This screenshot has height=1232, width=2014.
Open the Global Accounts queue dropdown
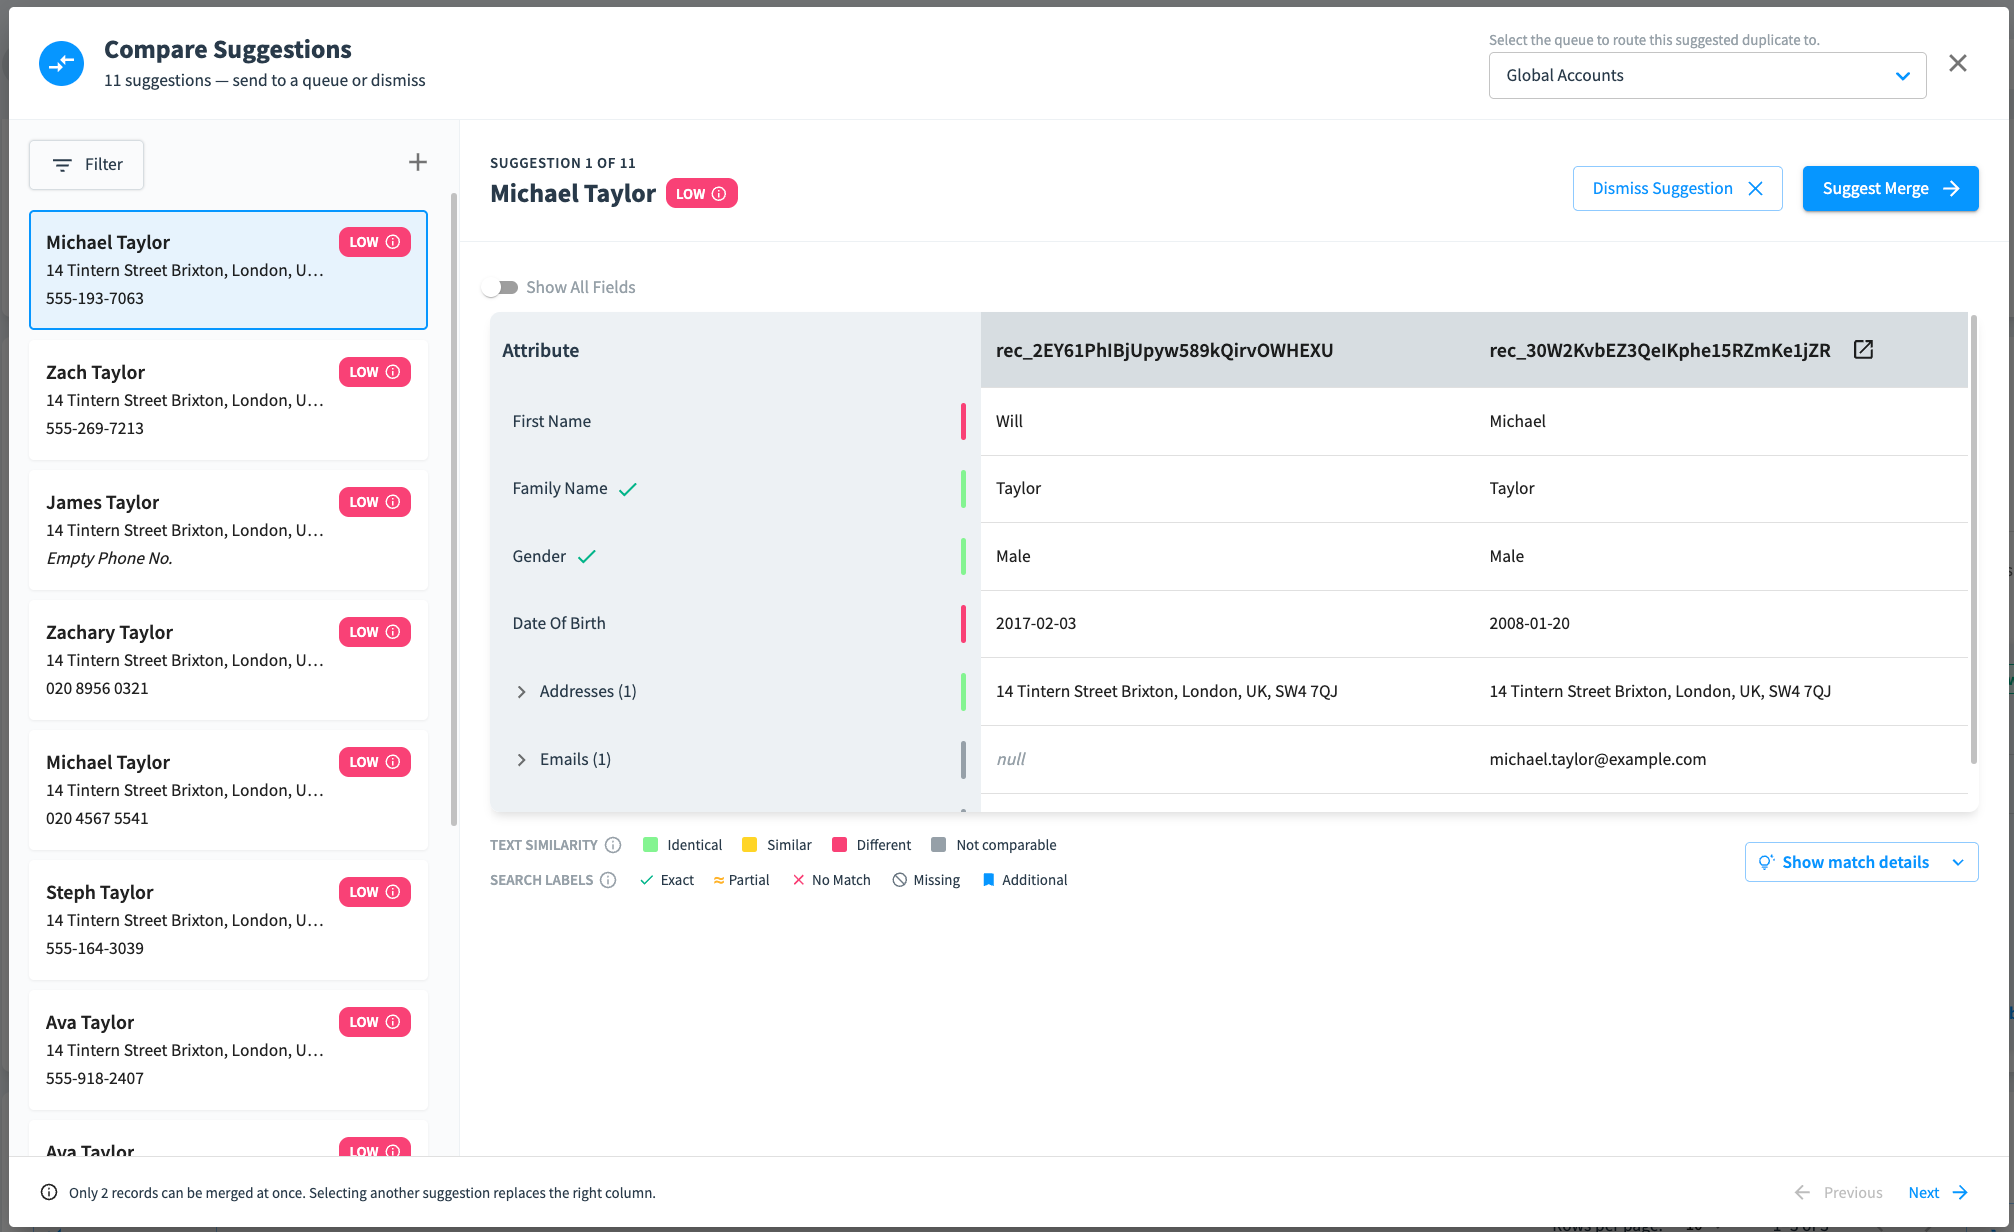1707,75
